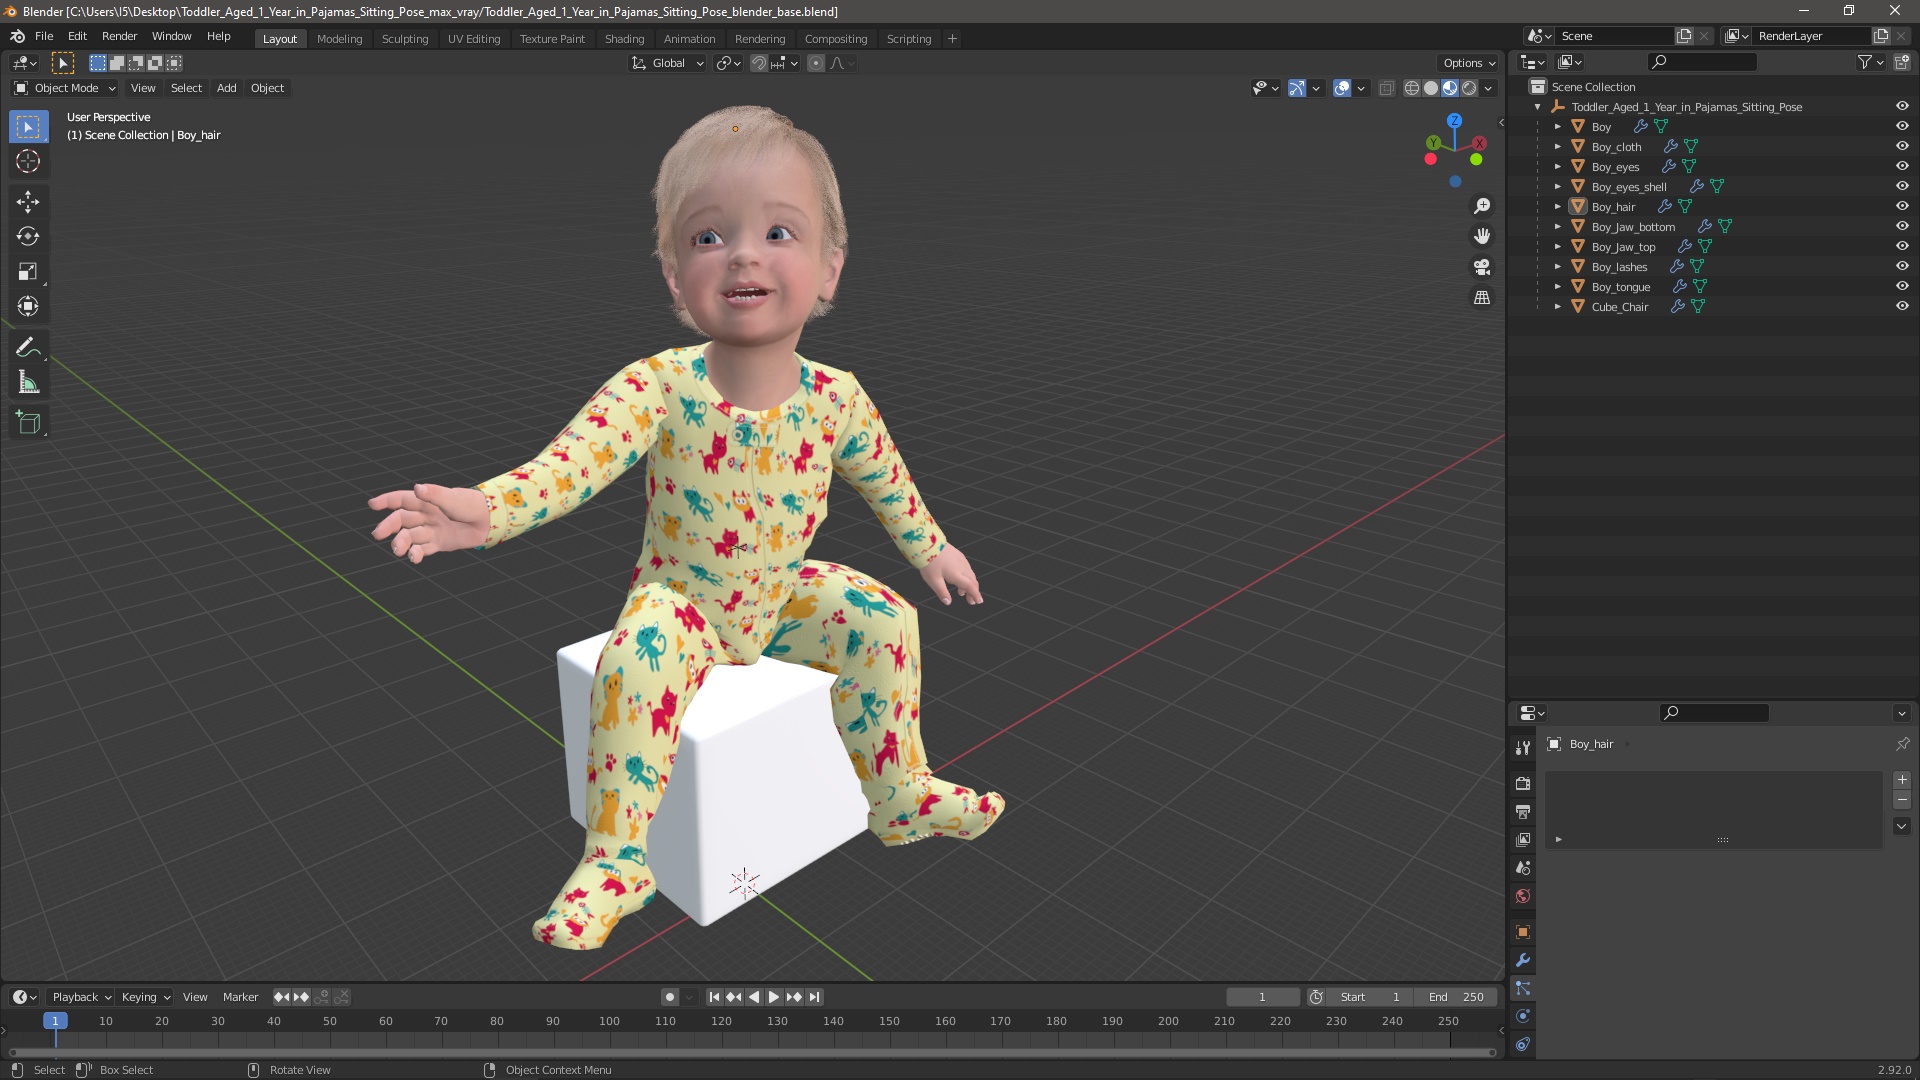Expand Boy_cloth in outliner

coord(1557,146)
